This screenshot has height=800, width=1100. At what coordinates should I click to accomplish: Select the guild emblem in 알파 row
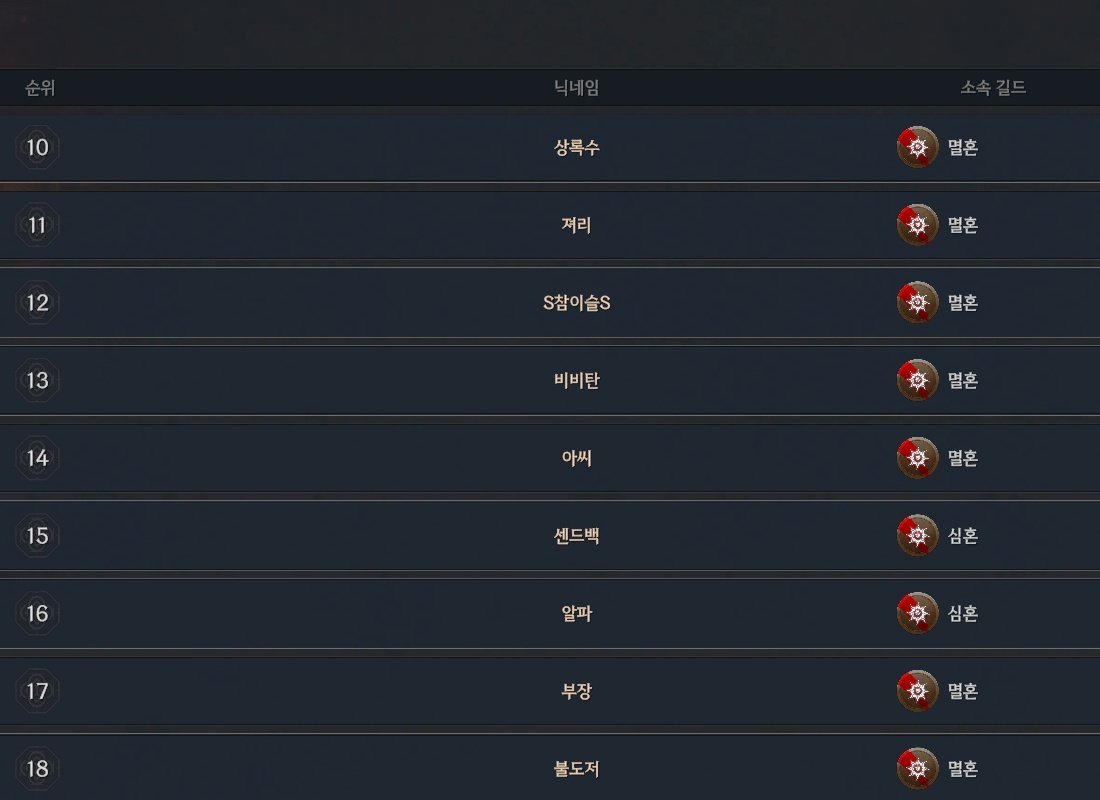click(x=918, y=613)
